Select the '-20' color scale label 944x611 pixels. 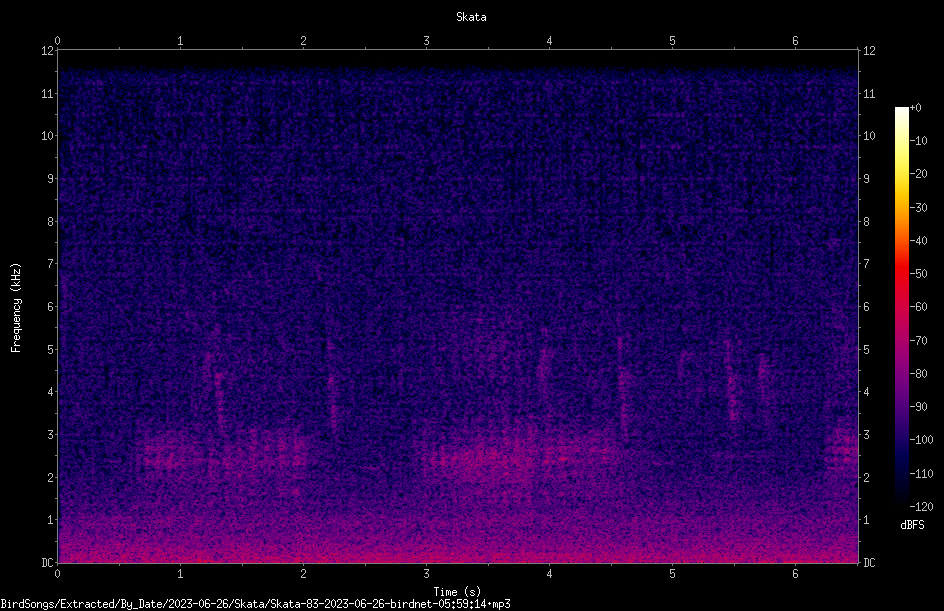click(x=918, y=174)
